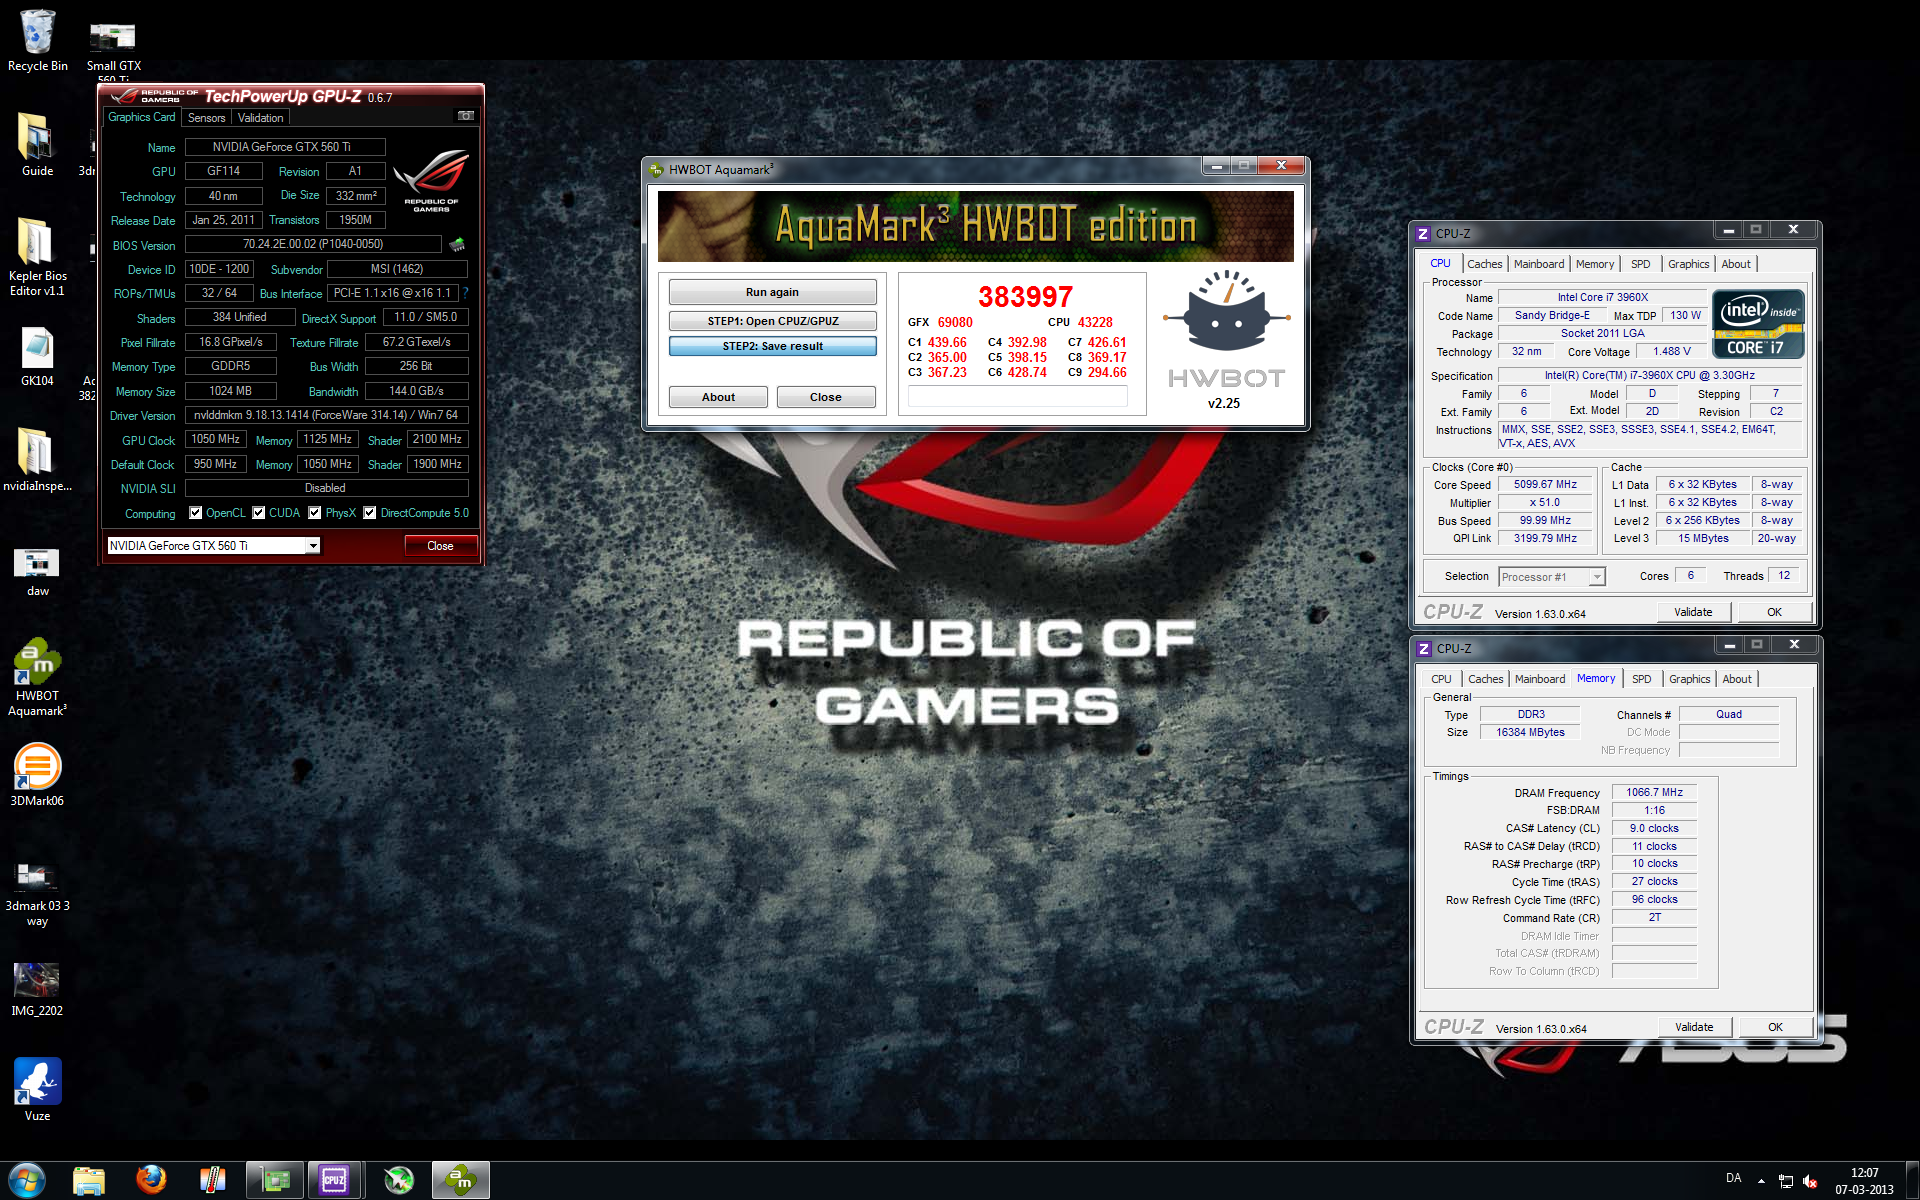Open Firefox from the taskbar
1920x1200 pixels.
click(x=151, y=1180)
